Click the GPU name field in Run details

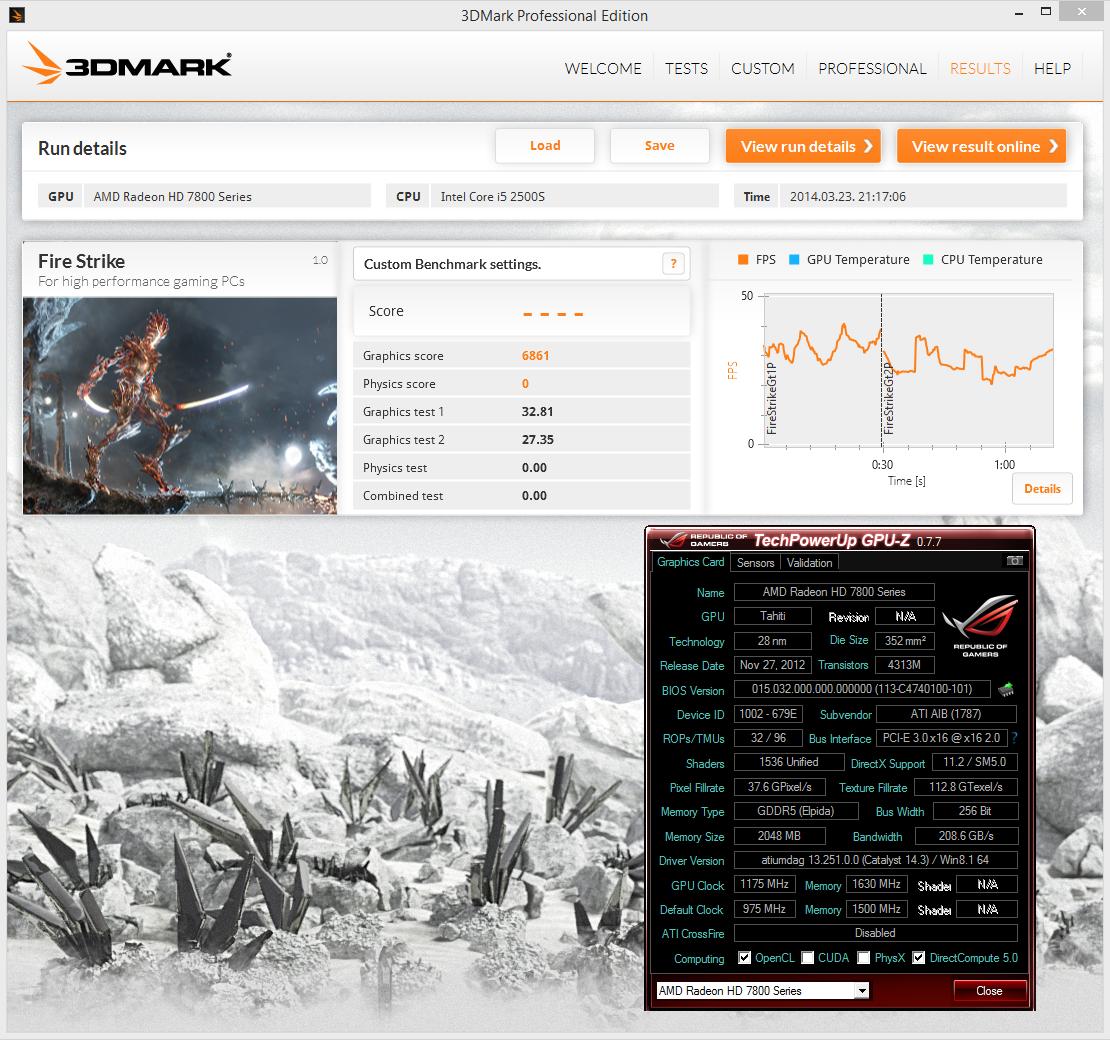click(227, 196)
